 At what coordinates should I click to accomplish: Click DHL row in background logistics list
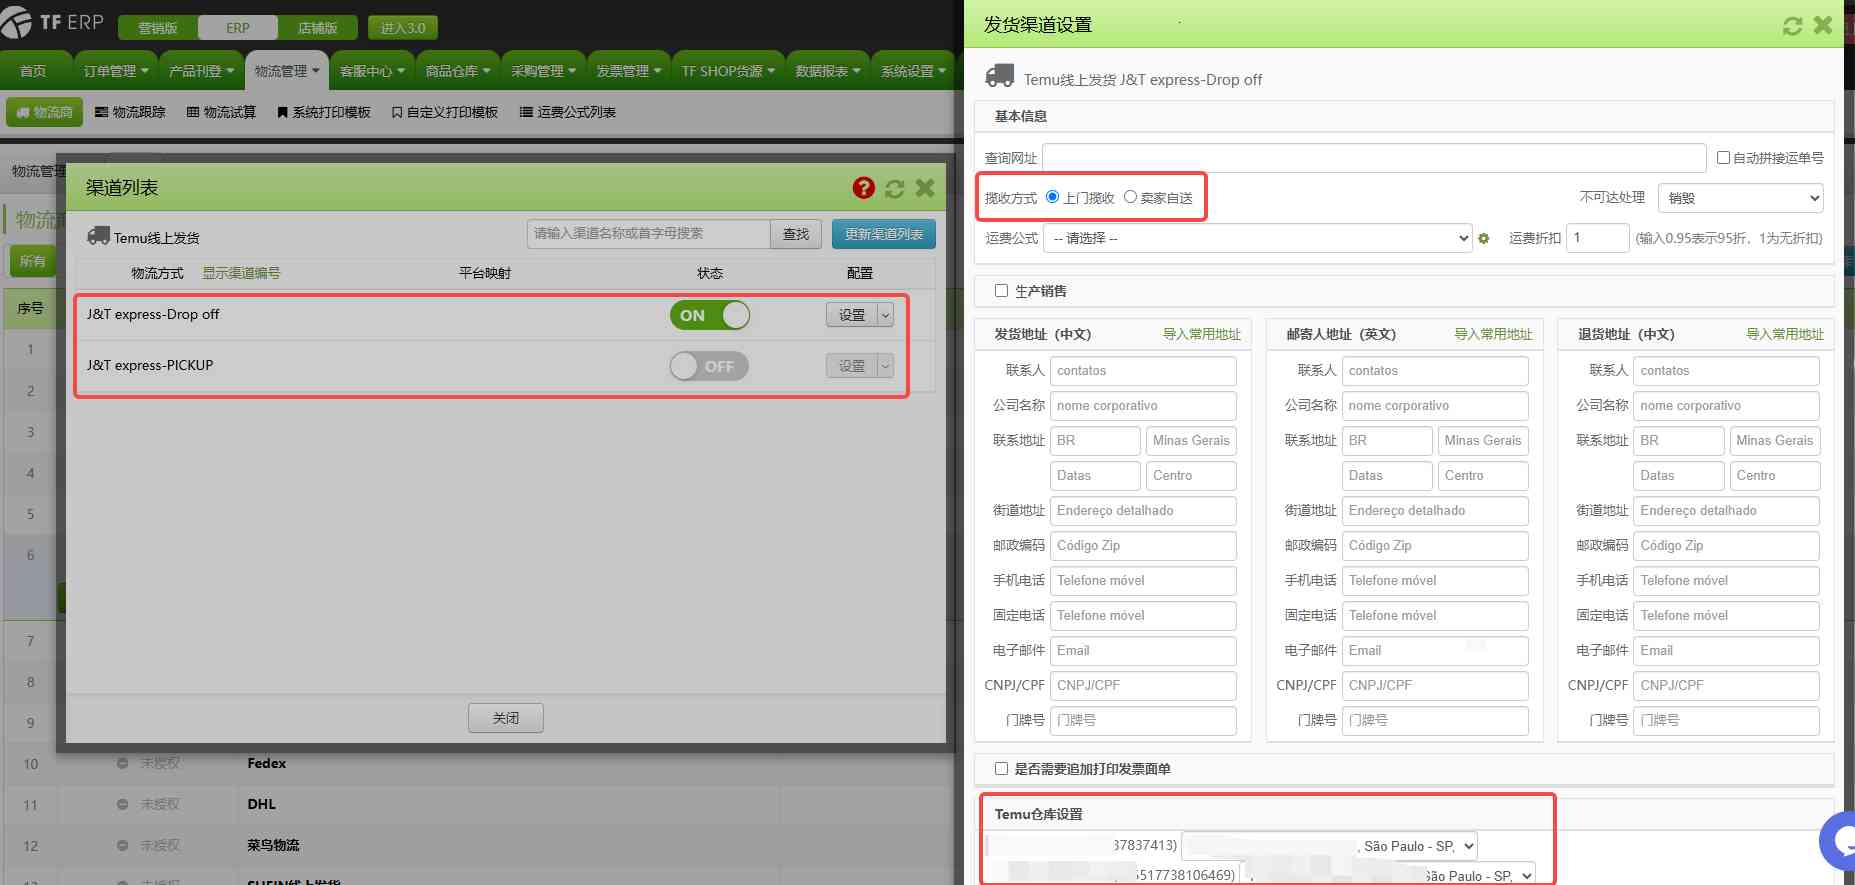480,804
